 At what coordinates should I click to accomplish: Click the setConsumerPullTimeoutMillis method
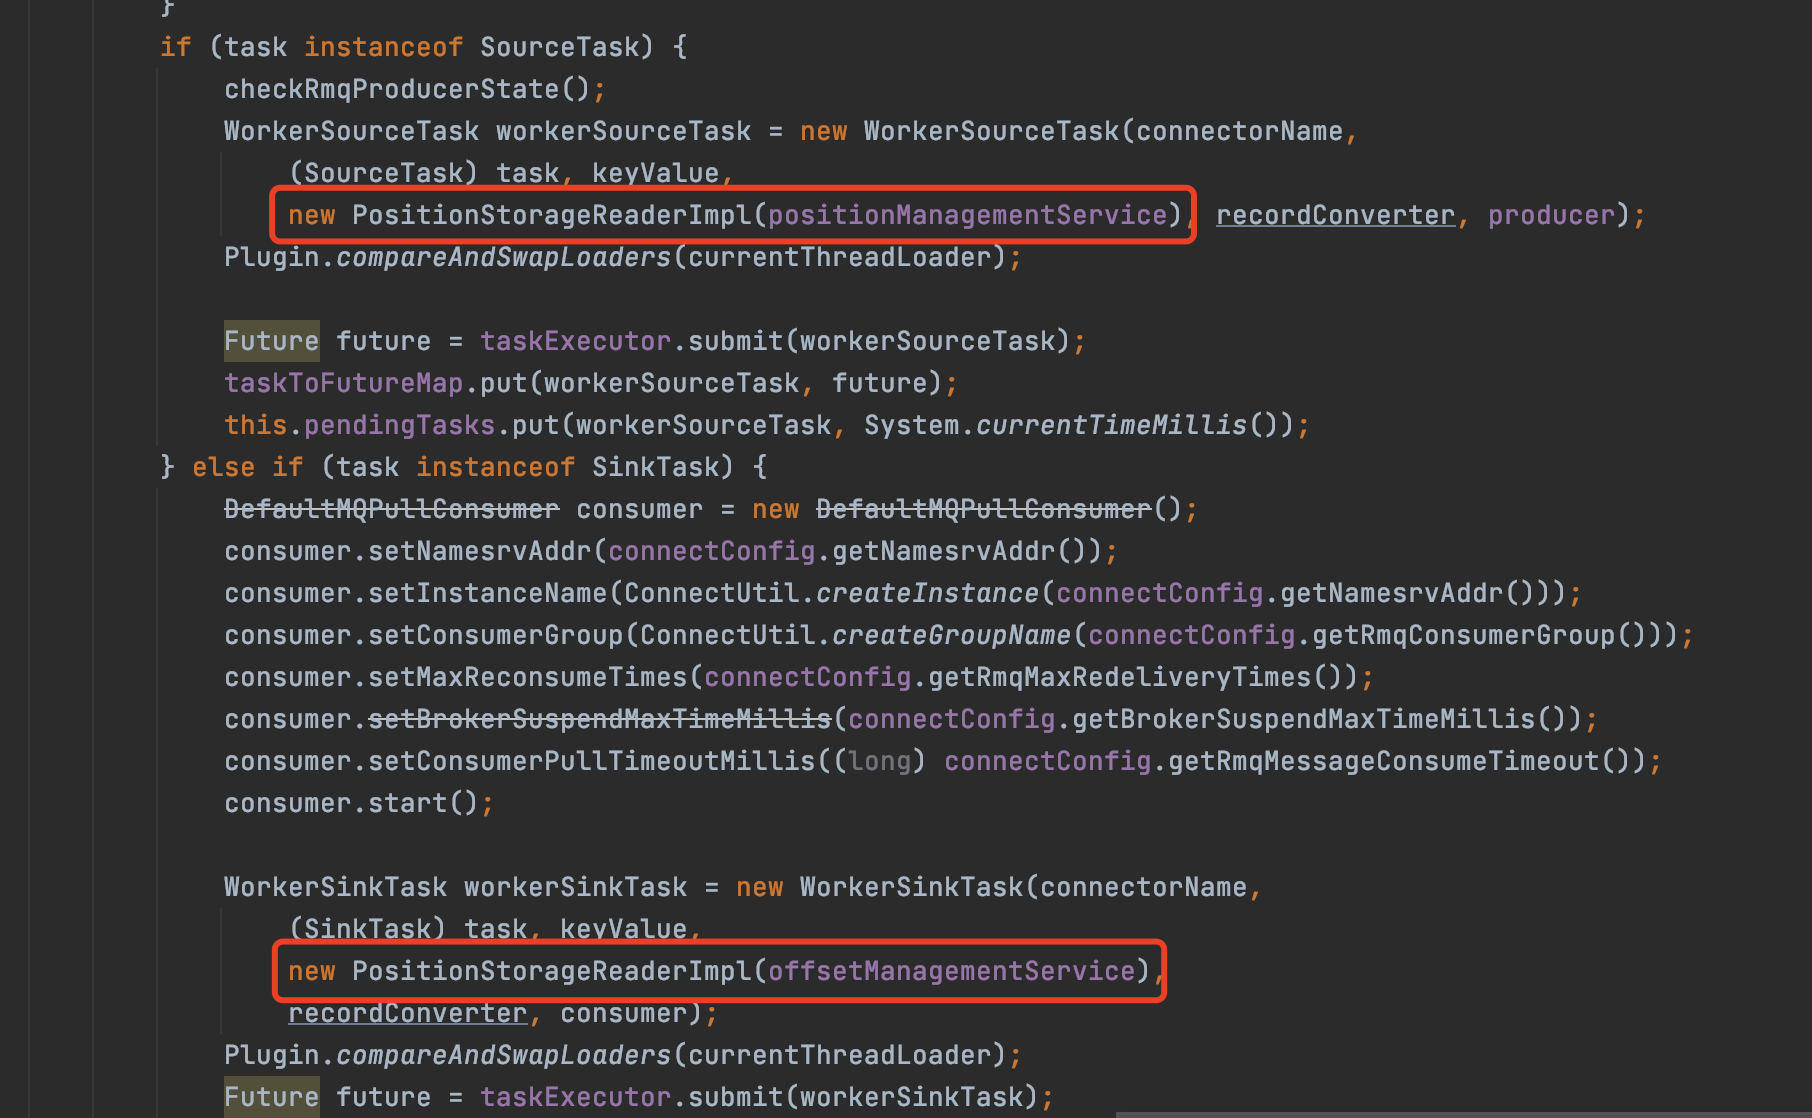tap(591, 761)
